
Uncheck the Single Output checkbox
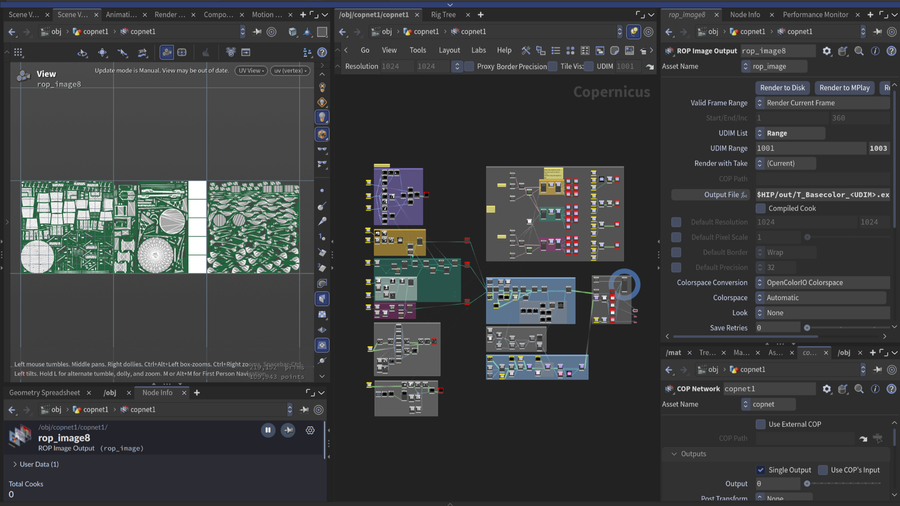pos(761,470)
